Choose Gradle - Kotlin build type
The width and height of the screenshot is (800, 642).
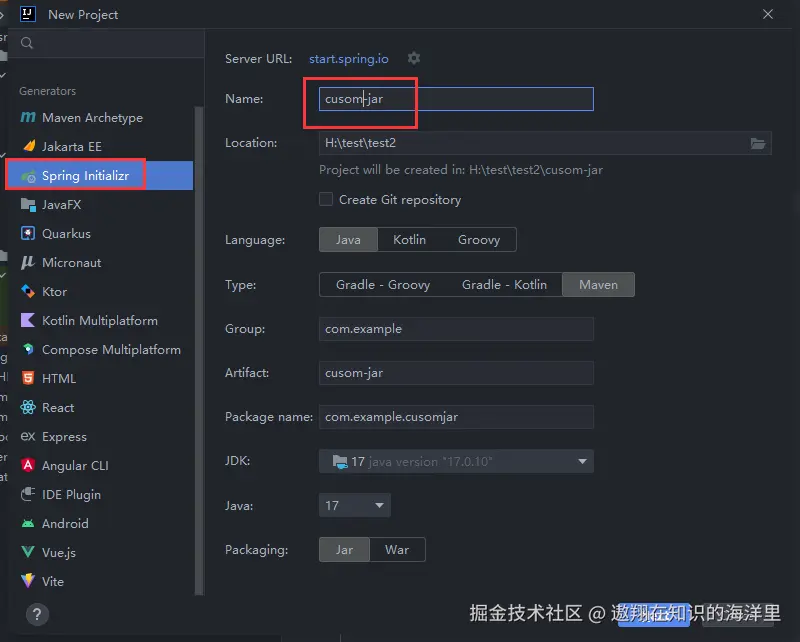point(504,284)
